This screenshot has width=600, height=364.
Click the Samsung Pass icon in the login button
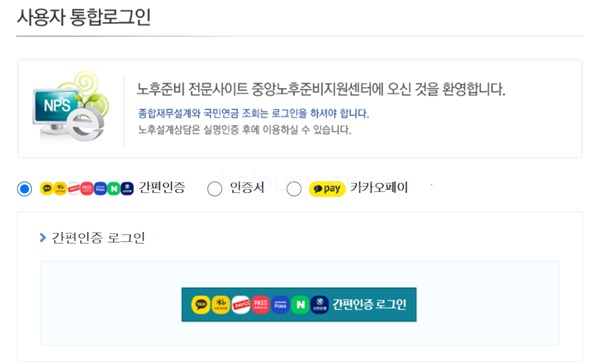click(280, 305)
